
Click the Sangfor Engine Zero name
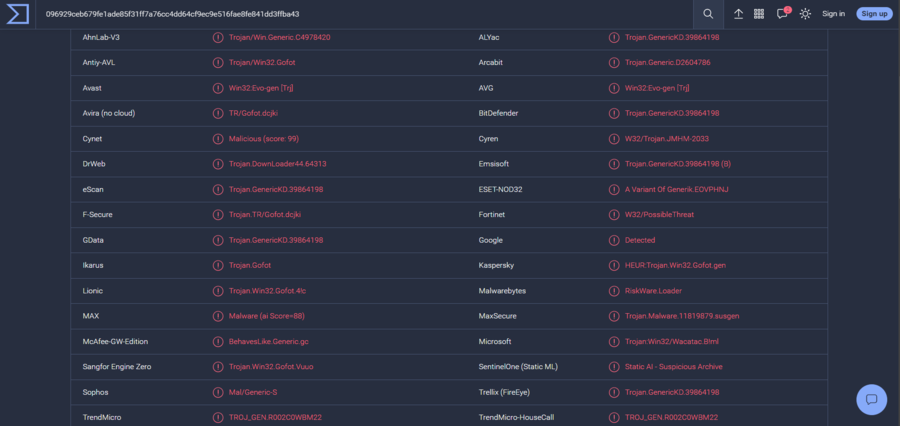[117, 367]
